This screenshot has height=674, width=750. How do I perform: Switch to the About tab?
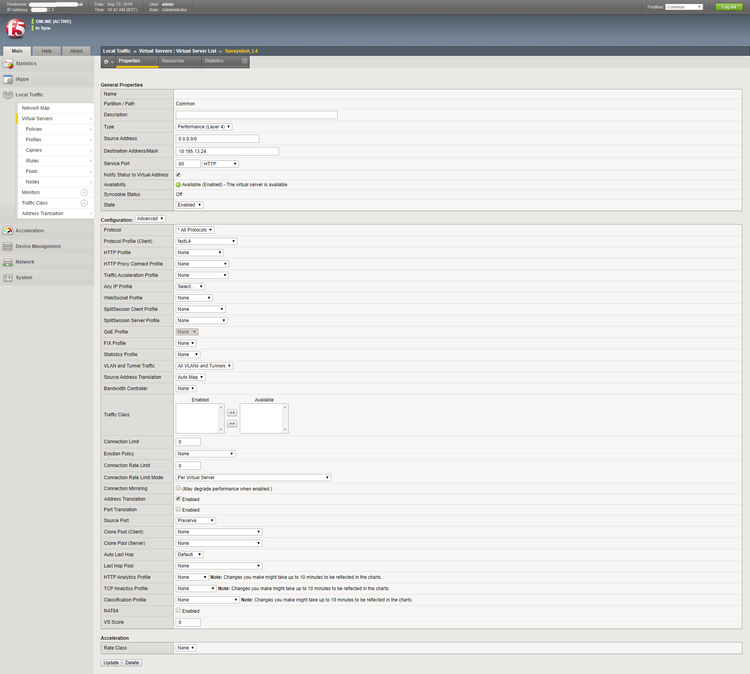click(76, 51)
